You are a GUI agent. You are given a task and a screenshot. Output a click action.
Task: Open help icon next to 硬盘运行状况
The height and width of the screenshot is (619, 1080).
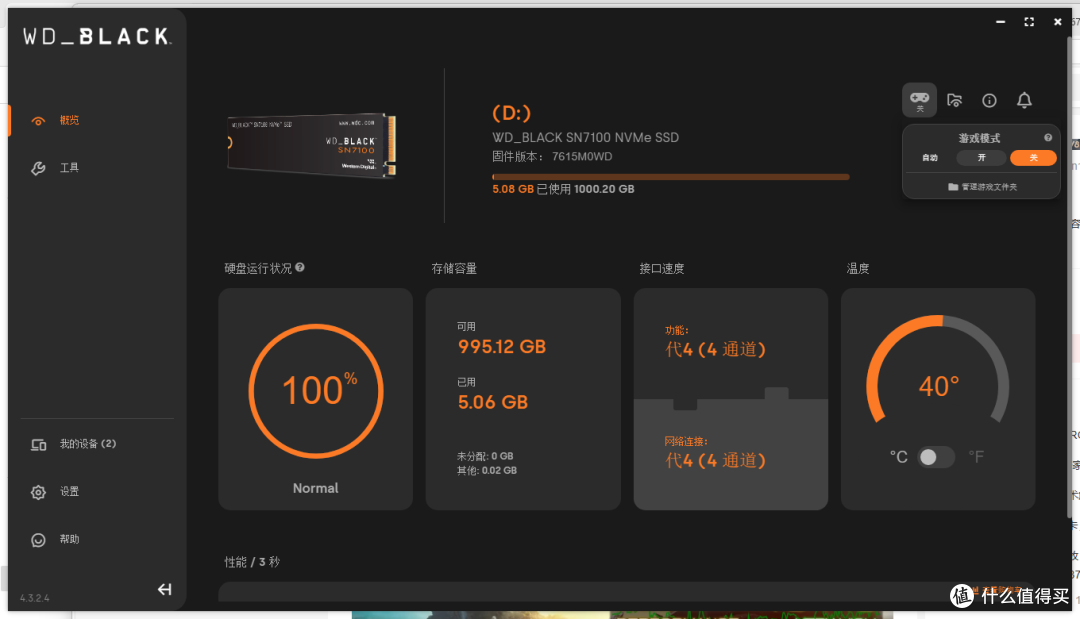click(x=300, y=267)
